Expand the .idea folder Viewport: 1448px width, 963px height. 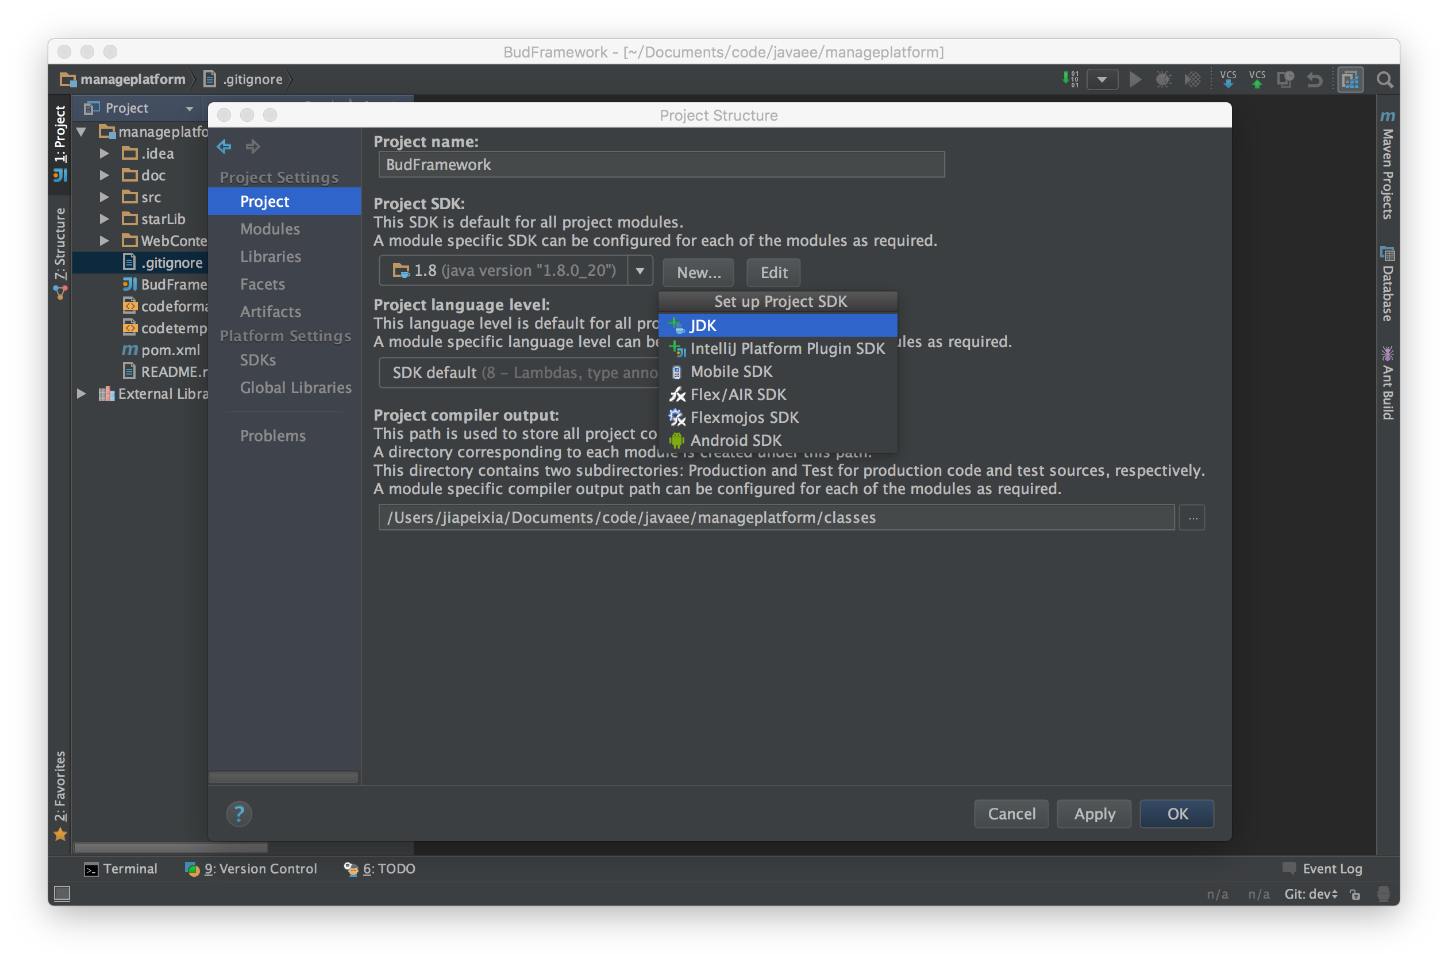click(x=104, y=154)
